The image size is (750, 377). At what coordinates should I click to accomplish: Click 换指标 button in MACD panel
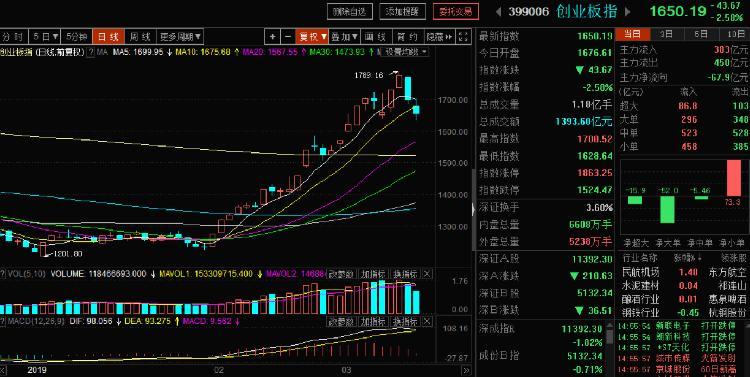tap(405, 321)
